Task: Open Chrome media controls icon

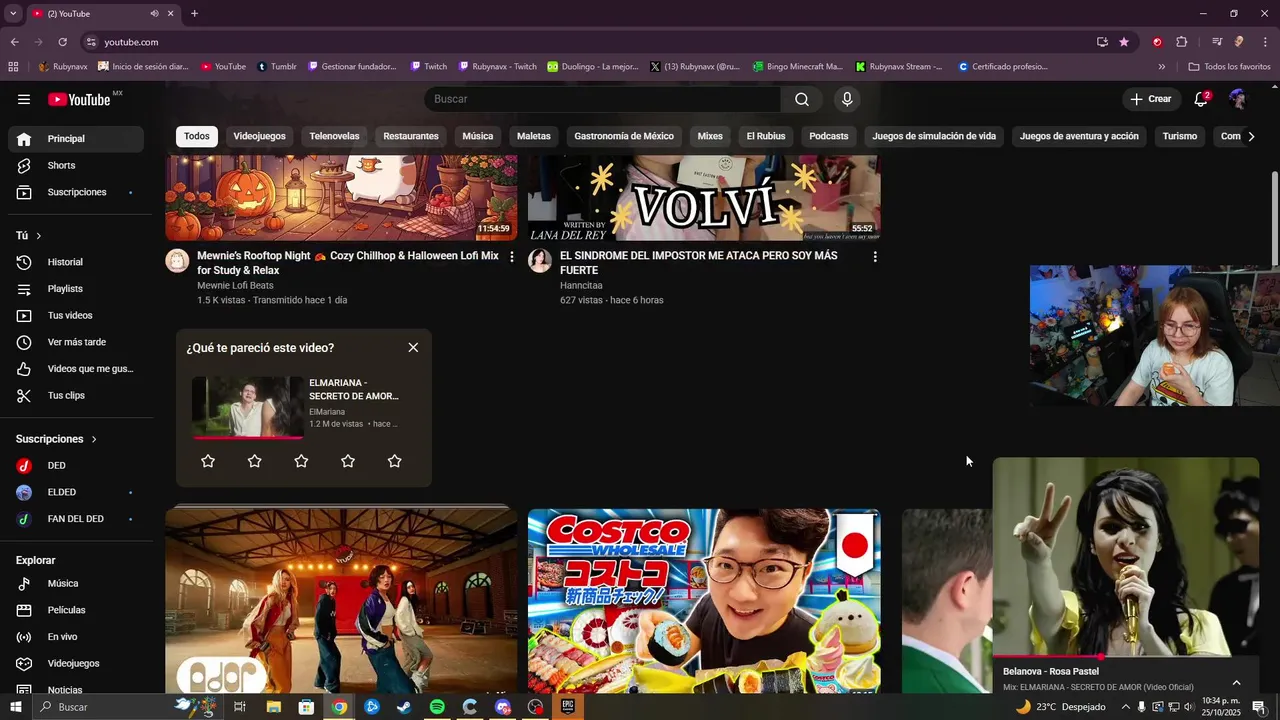Action: 1217,42
